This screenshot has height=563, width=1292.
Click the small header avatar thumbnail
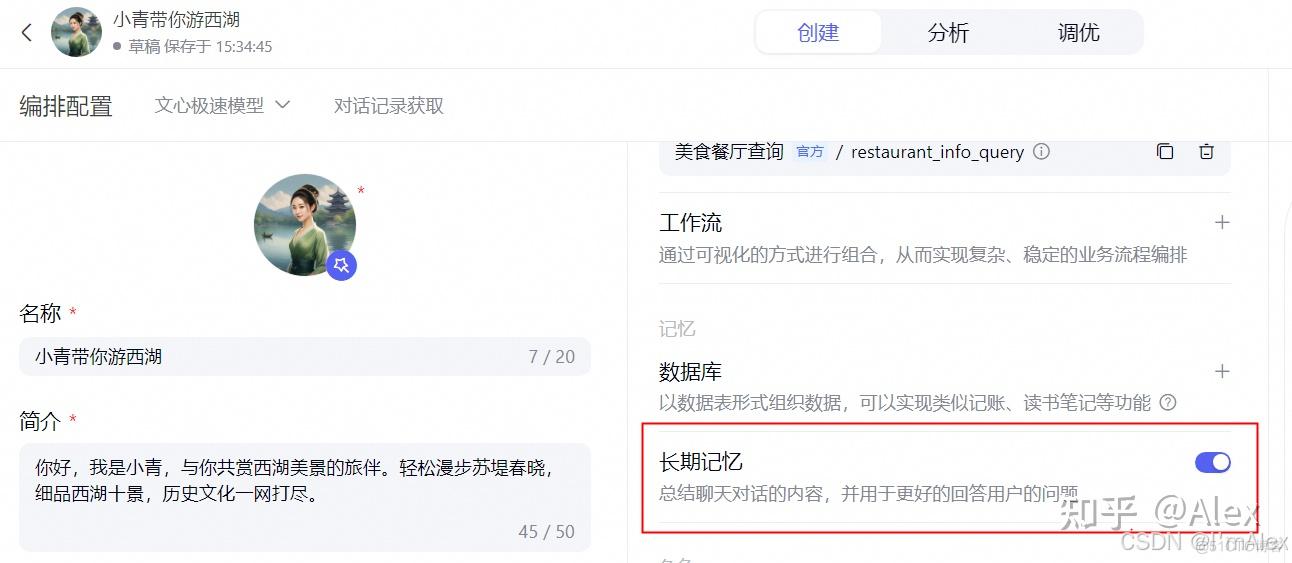76,33
